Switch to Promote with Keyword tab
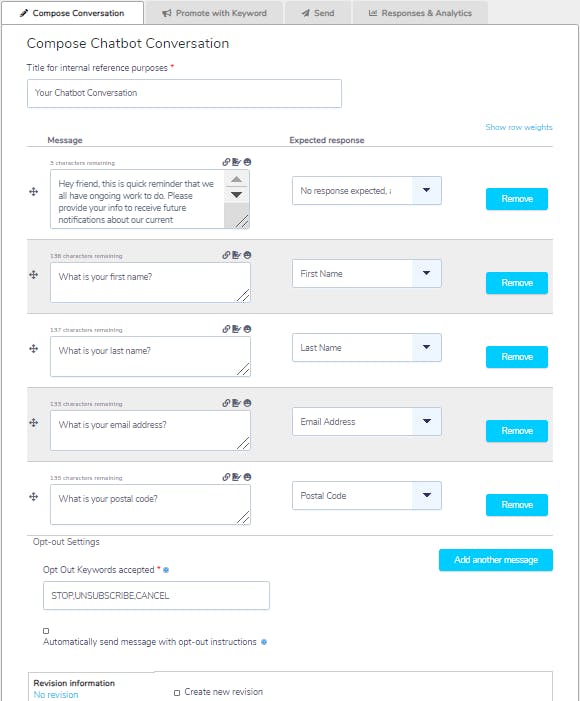 pos(214,13)
